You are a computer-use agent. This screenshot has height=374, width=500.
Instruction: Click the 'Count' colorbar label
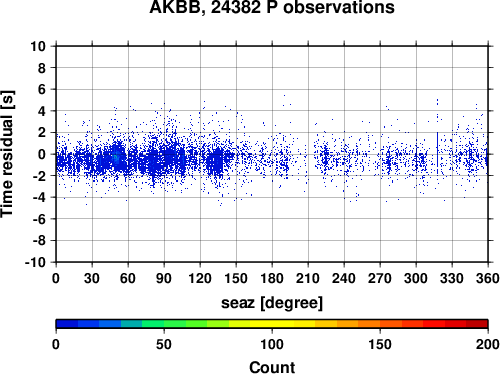[272, 367]
